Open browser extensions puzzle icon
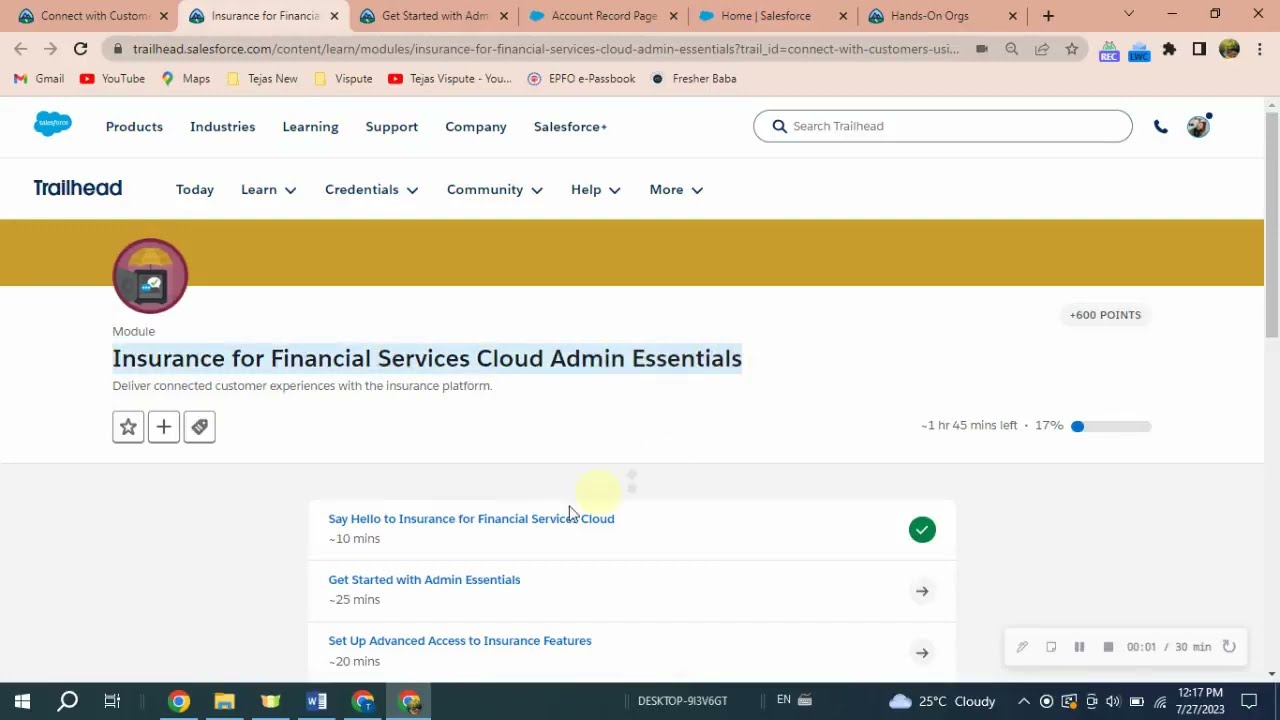Screen dimensions: 1280x720 tap(1169, 48)
